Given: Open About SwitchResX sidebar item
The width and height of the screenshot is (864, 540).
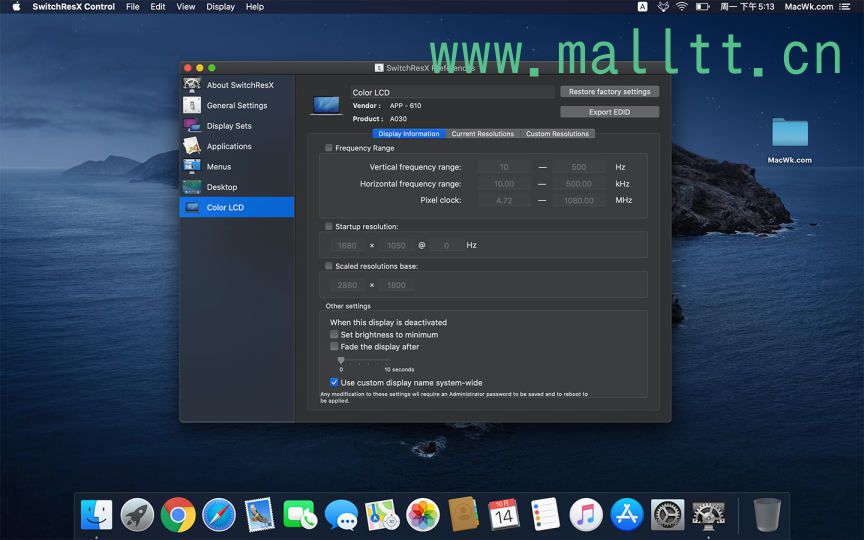Looking at the screenshot, I should click(x=236, y=85).
